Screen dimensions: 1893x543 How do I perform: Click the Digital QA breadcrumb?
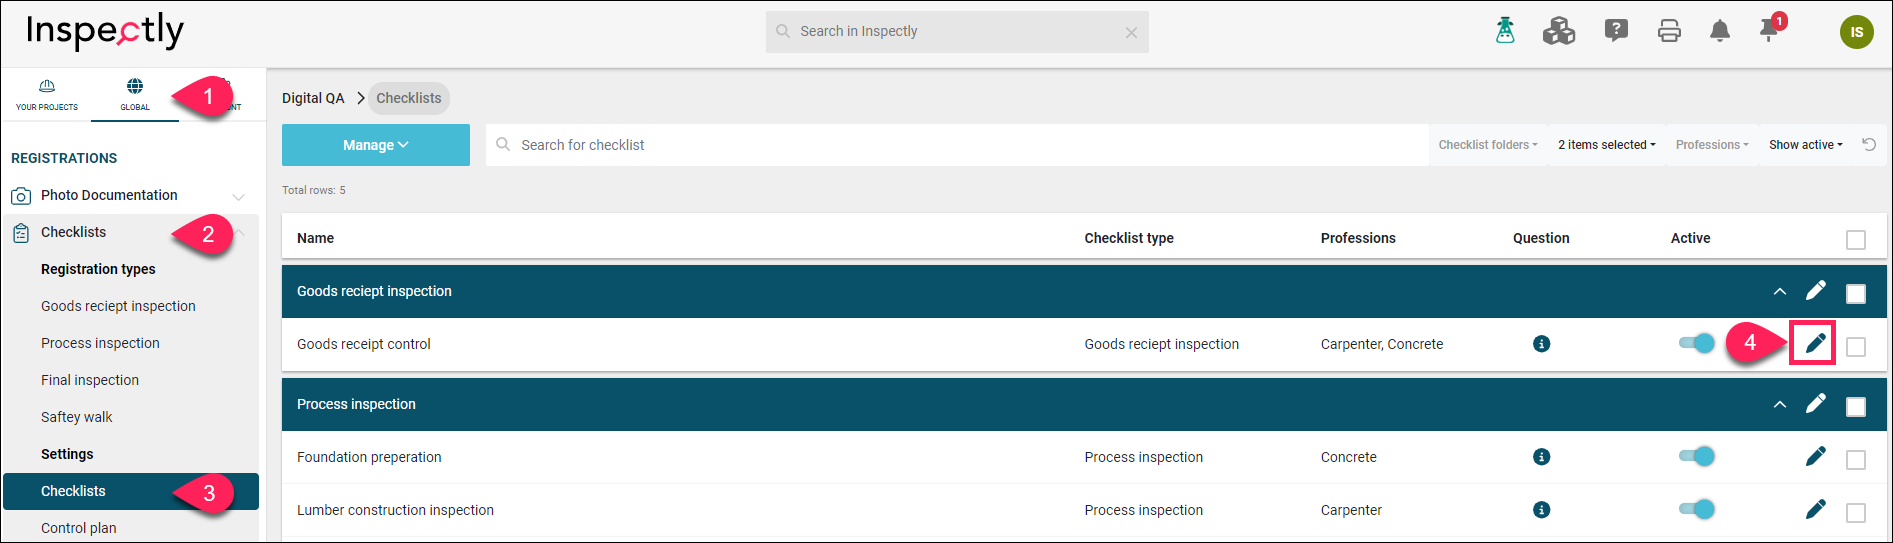point(313,98)
